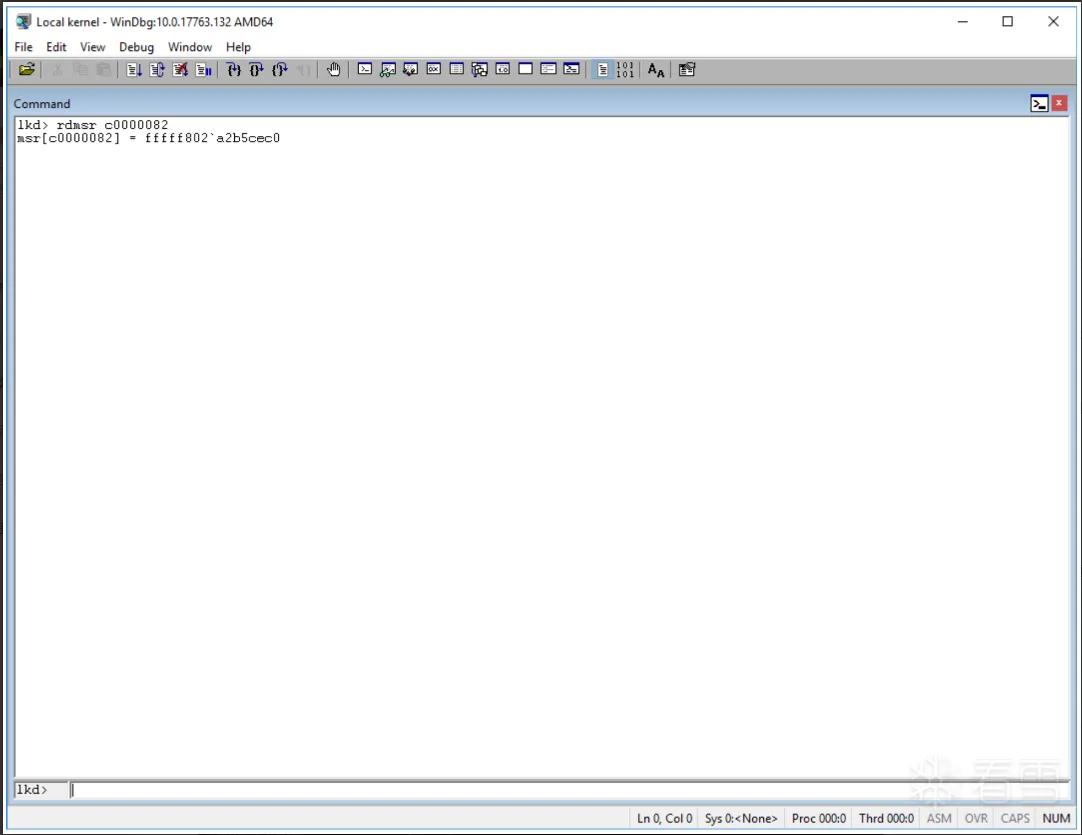Screen dimensions: 1082x835
Task: Click the NUM status bar indicator
Action: click(1056, 818)
